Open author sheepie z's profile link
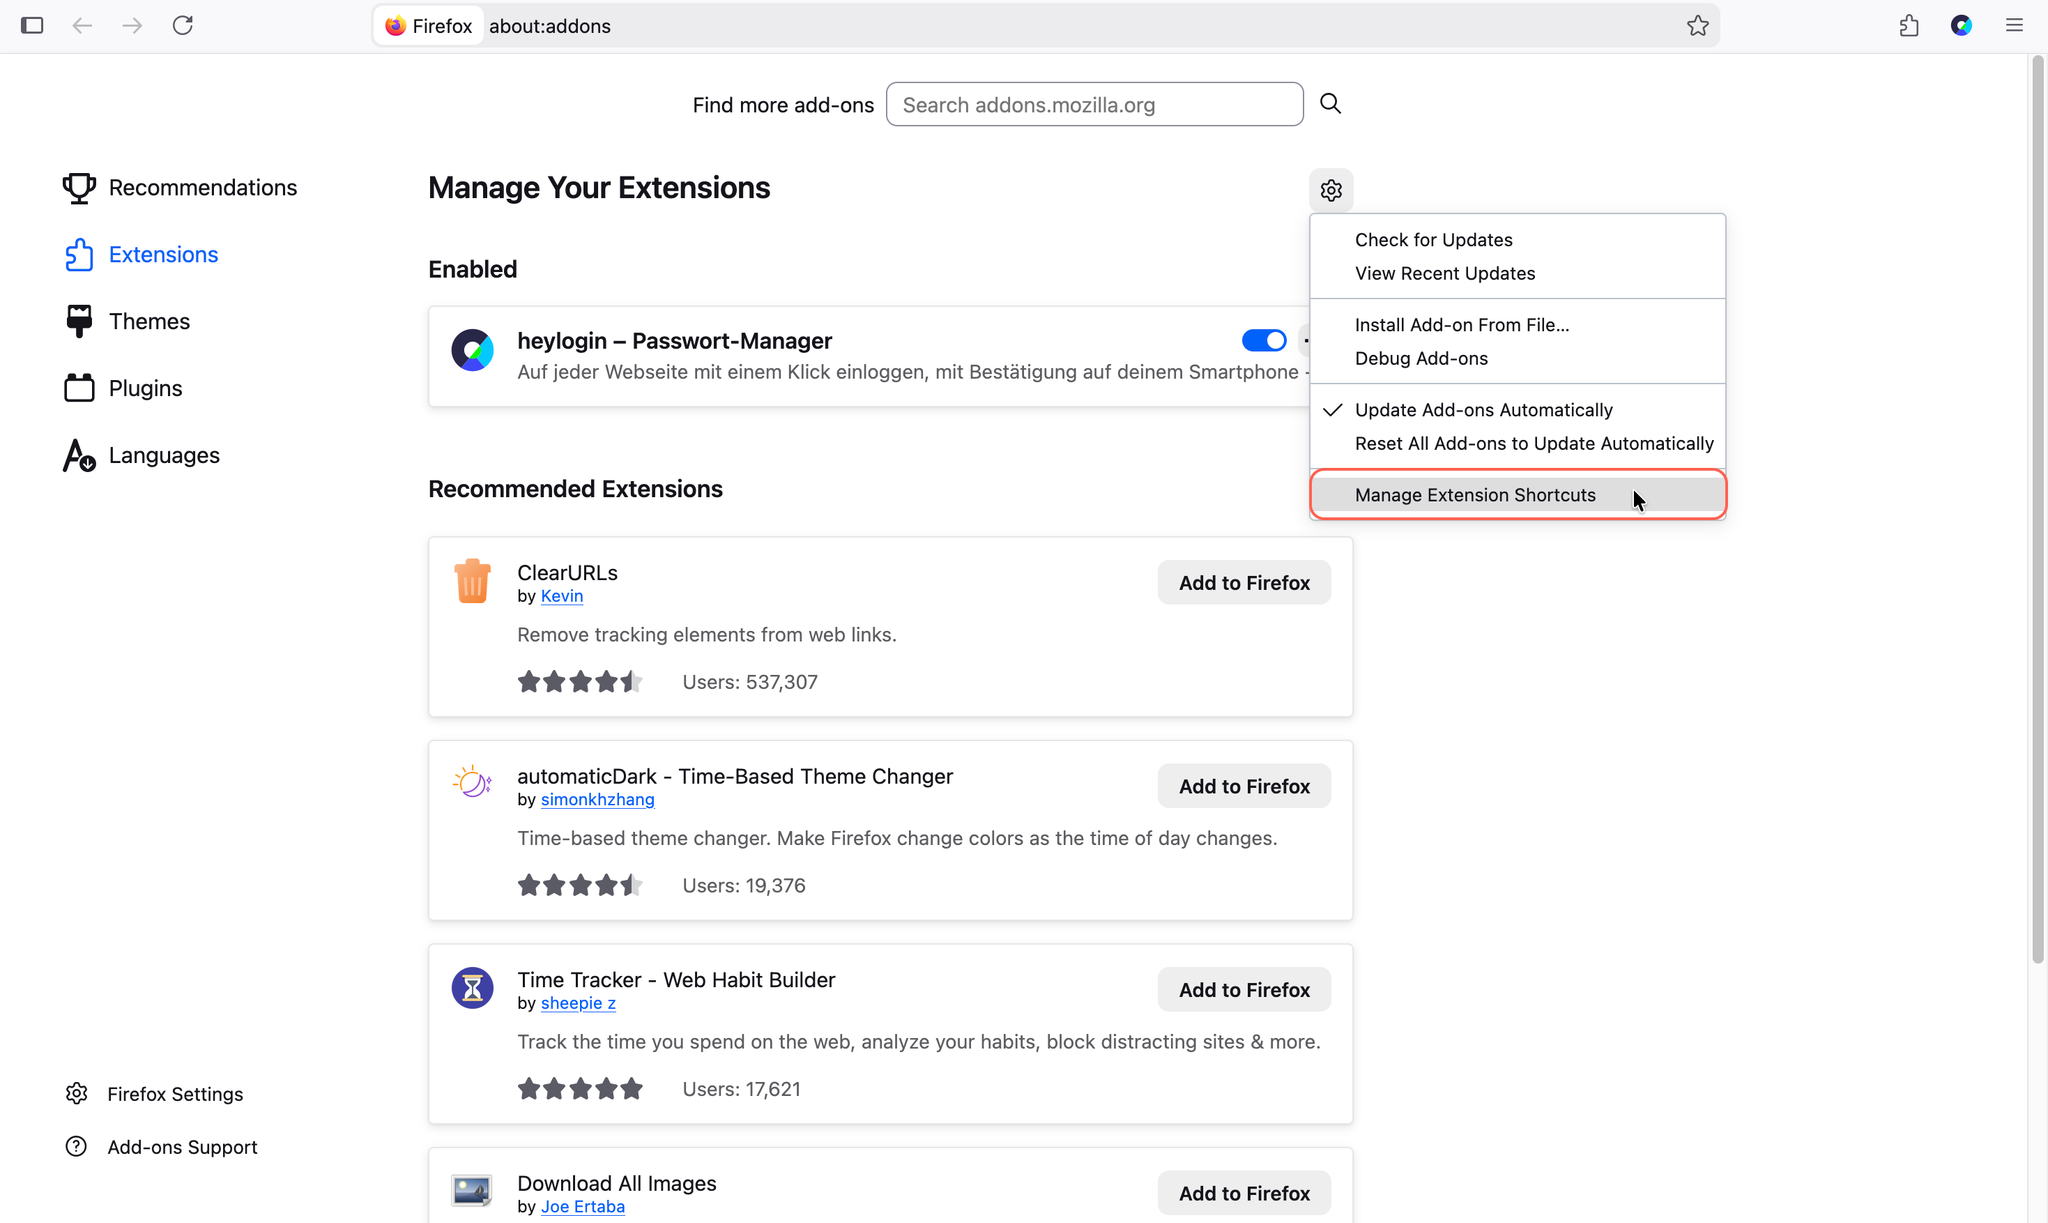Screen dimensions: 2048x1223 [578, 1003]
